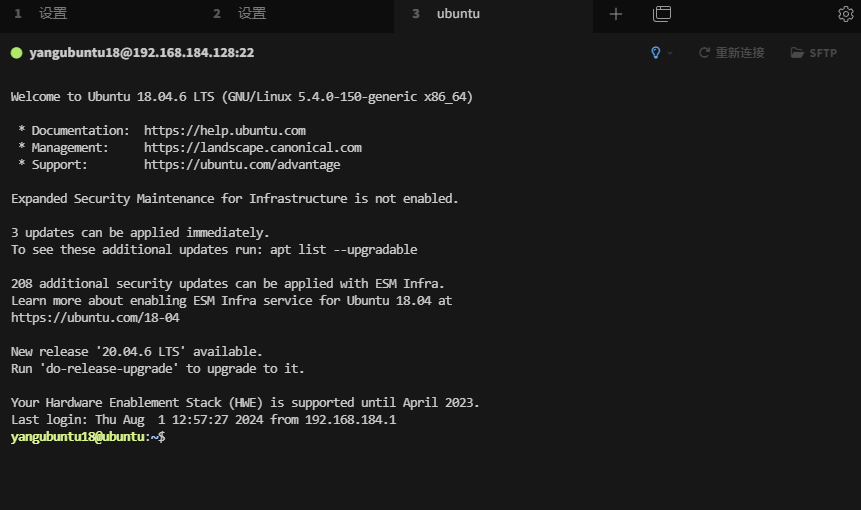Screen dimensions: 861x510
Task: Switch to the second 设置 tab
Action: point(252,14)
